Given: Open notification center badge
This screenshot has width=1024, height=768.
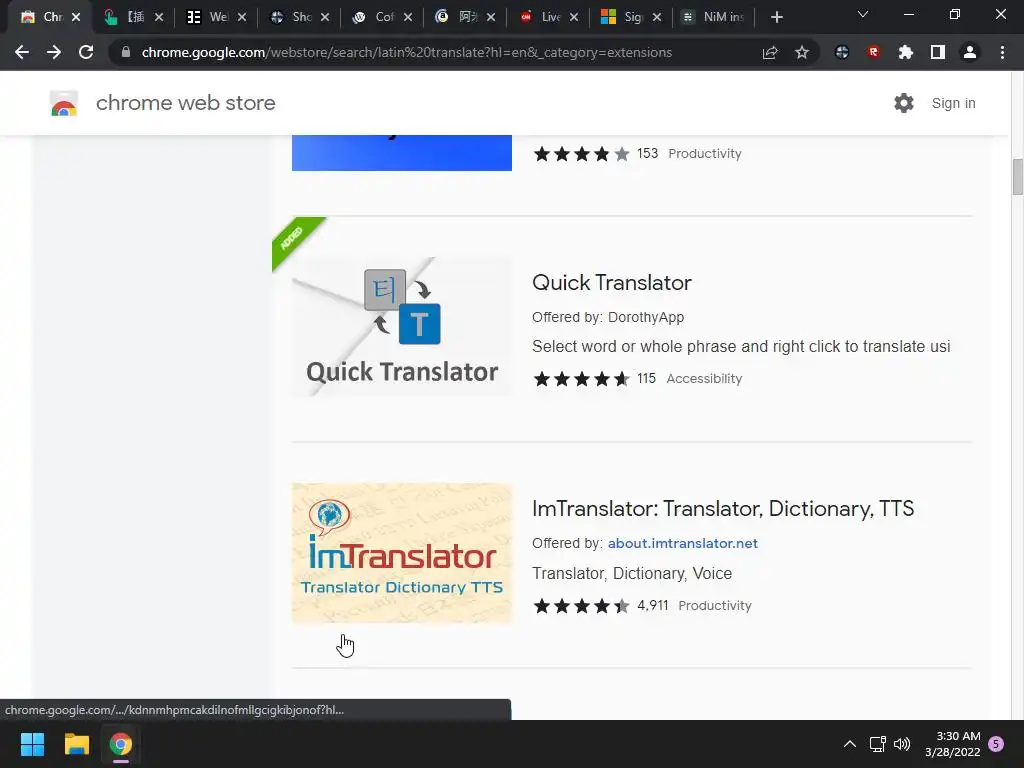Looking at the screenshot, I should point(996,744).
